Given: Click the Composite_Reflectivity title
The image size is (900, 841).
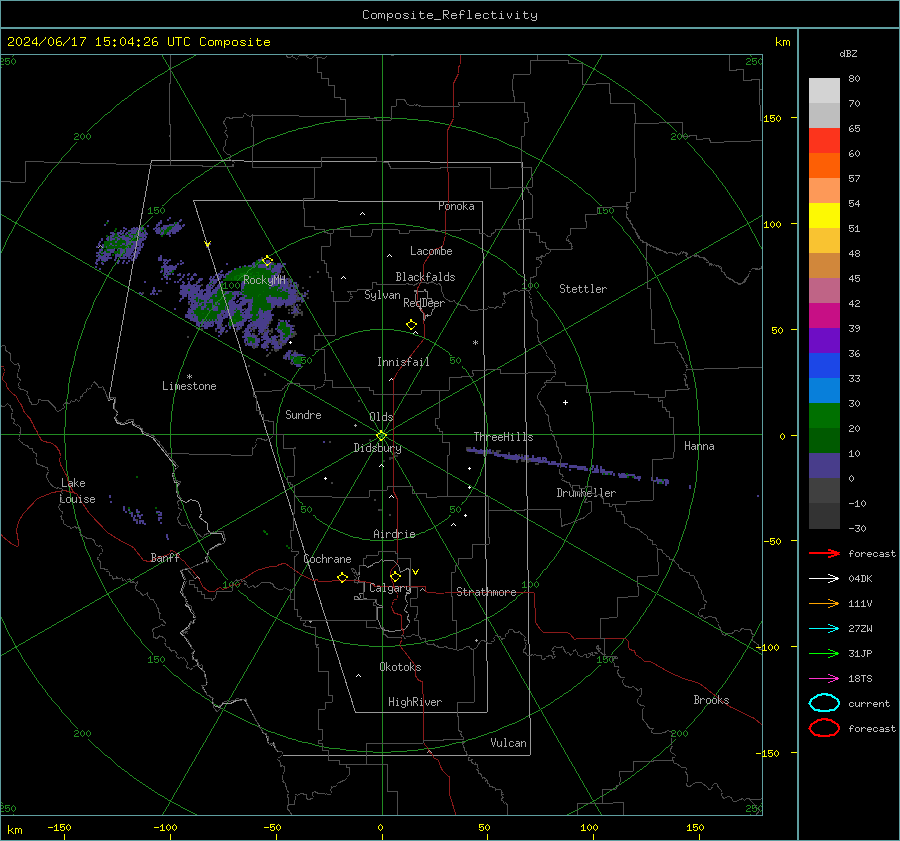Looking at the screenshot, I should coord(450,15).
